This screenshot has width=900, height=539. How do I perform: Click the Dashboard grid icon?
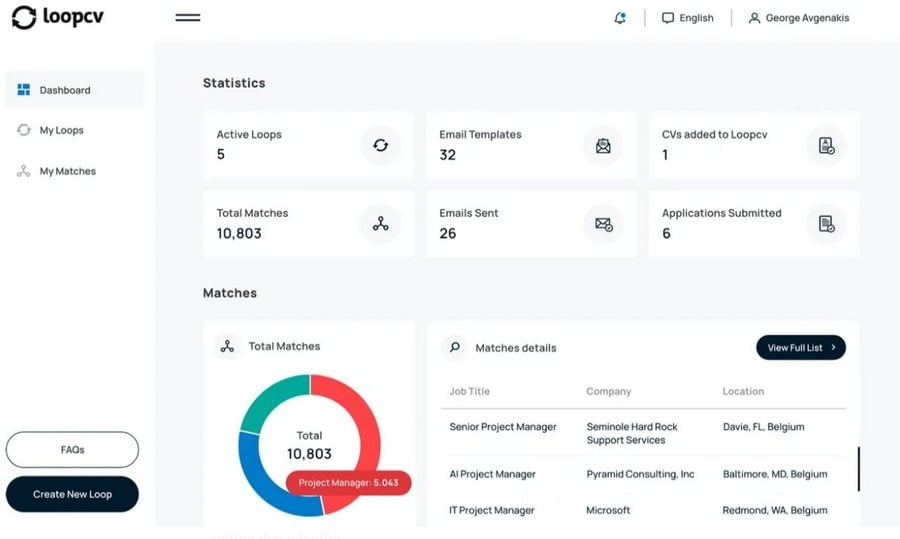click(24, 90)
